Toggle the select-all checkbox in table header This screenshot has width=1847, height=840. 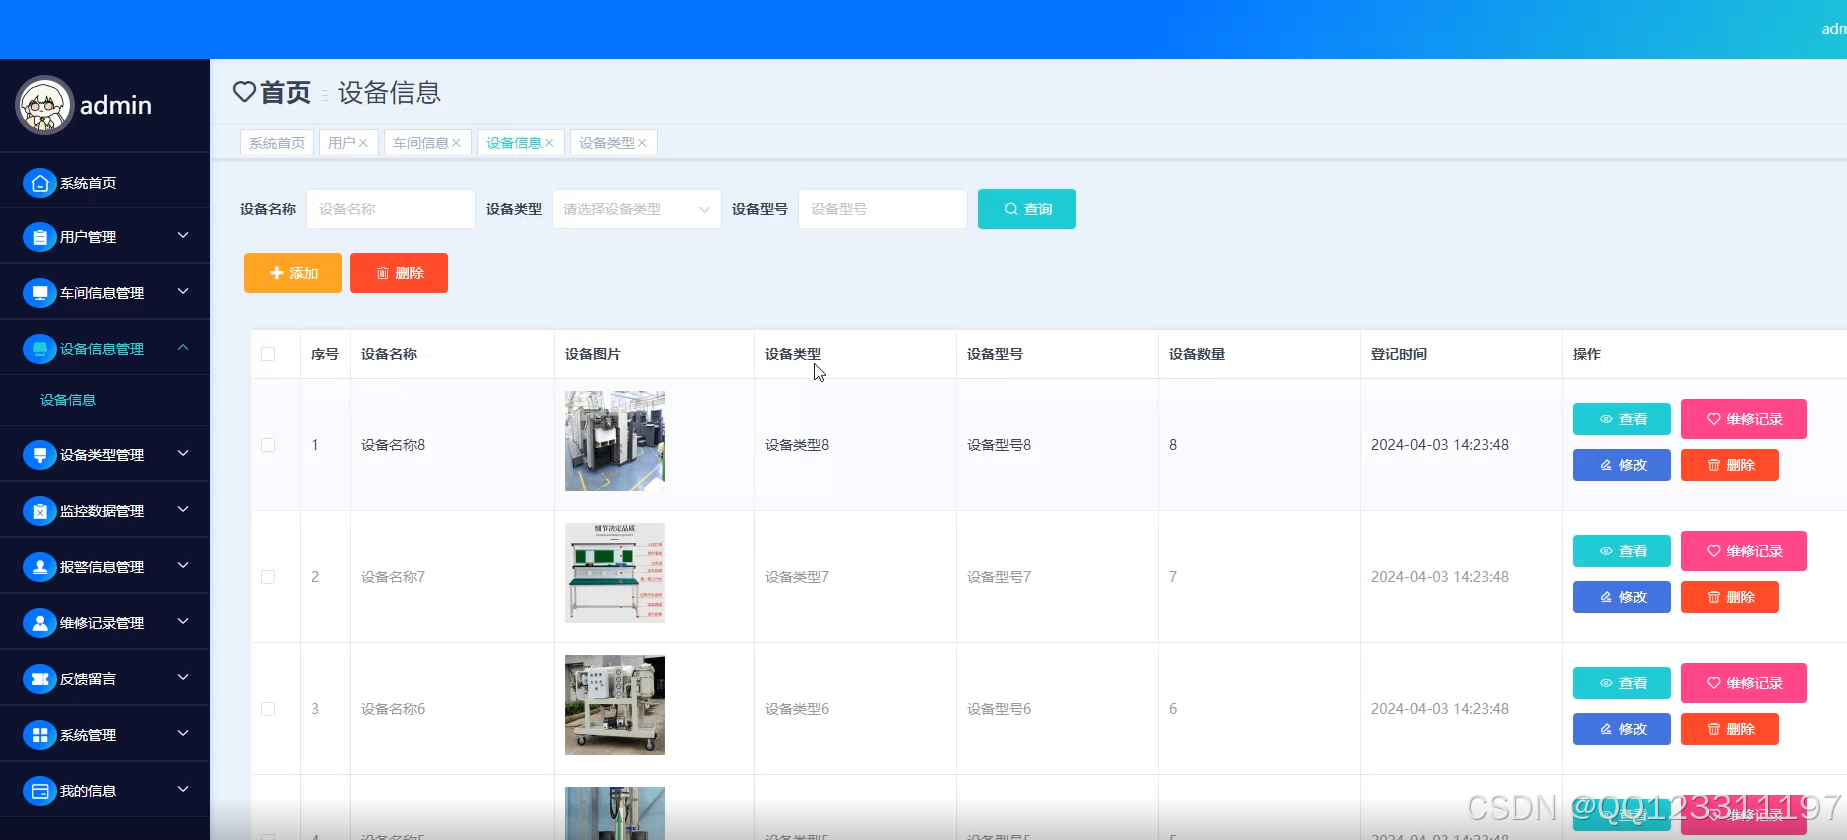click(x=268, y=354)
